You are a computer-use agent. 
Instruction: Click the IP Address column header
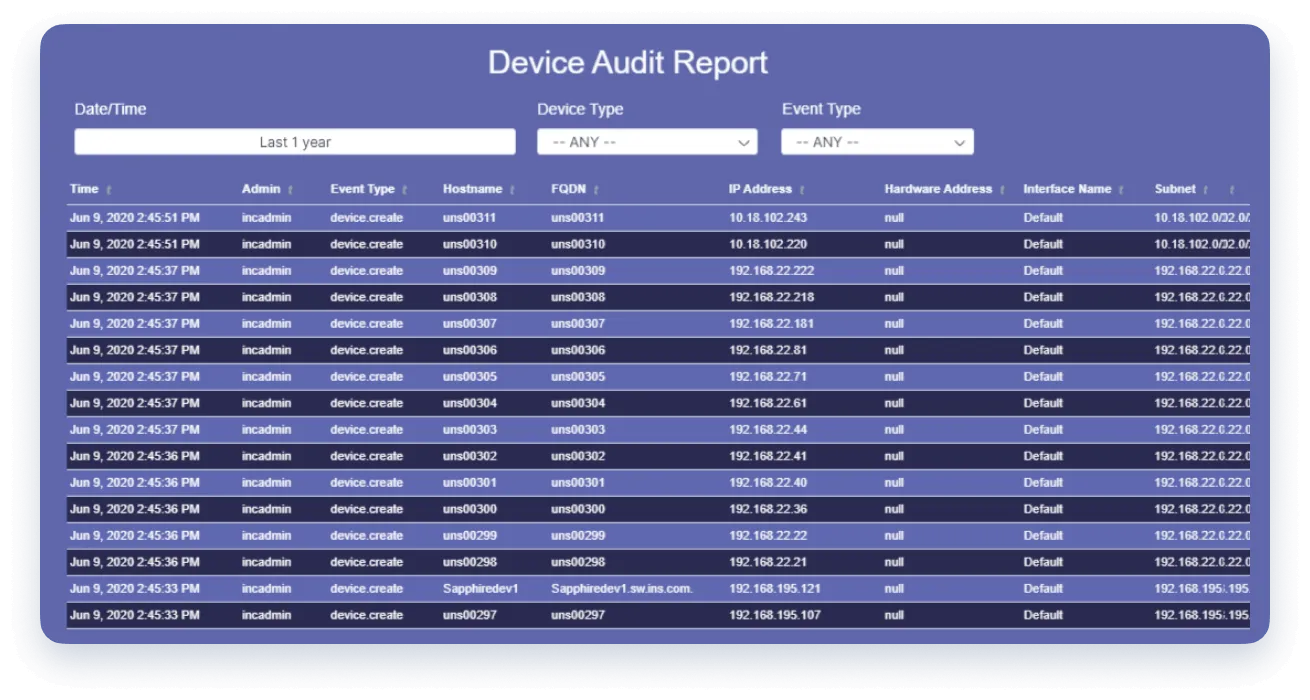(760, 189)
